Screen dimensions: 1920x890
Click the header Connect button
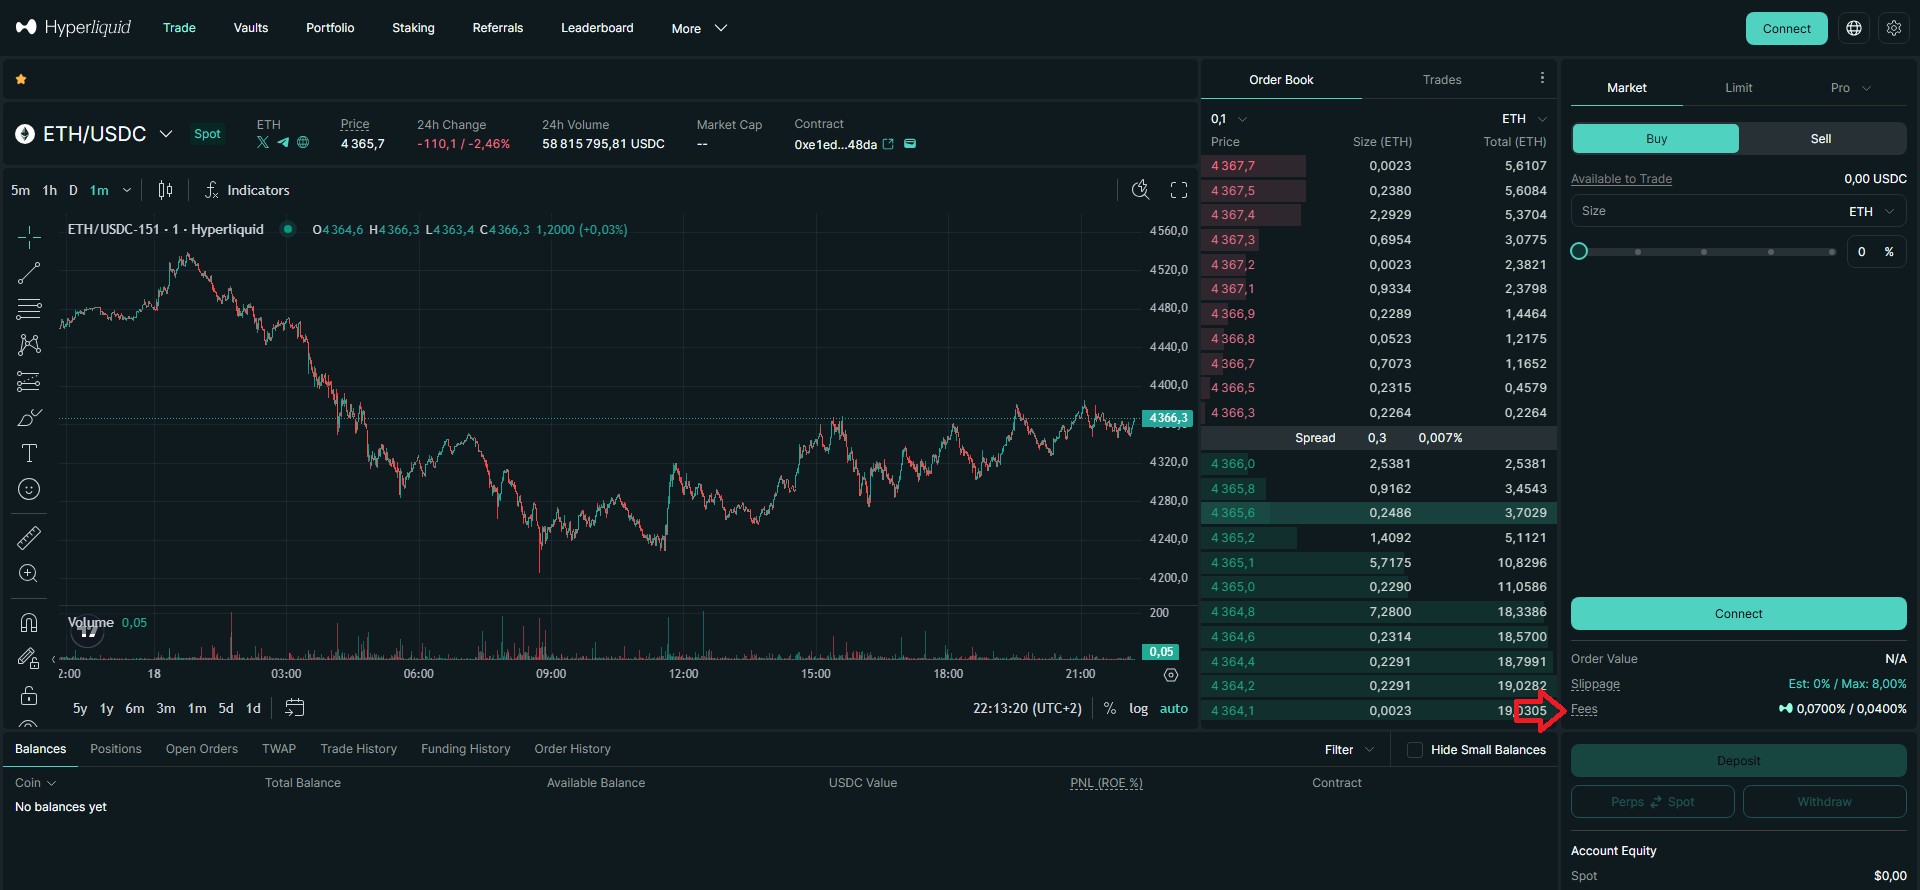[x=1786, y=28]
